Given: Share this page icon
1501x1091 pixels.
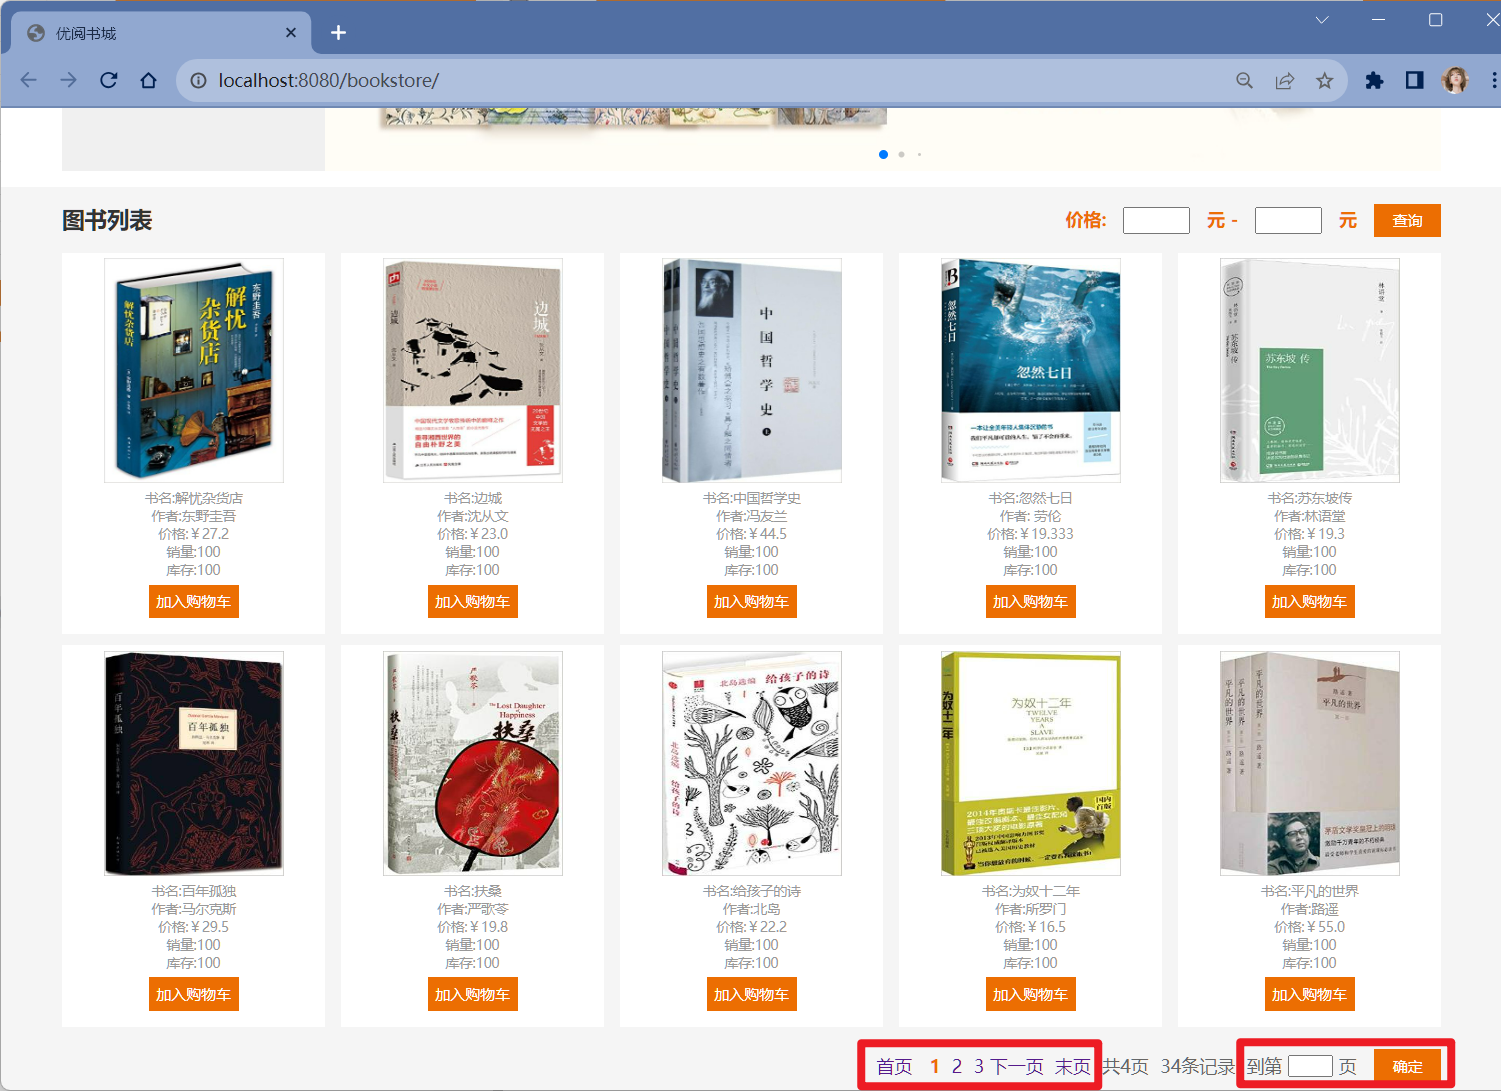Looking at the screenshot, I should (x=1284, y=80).
